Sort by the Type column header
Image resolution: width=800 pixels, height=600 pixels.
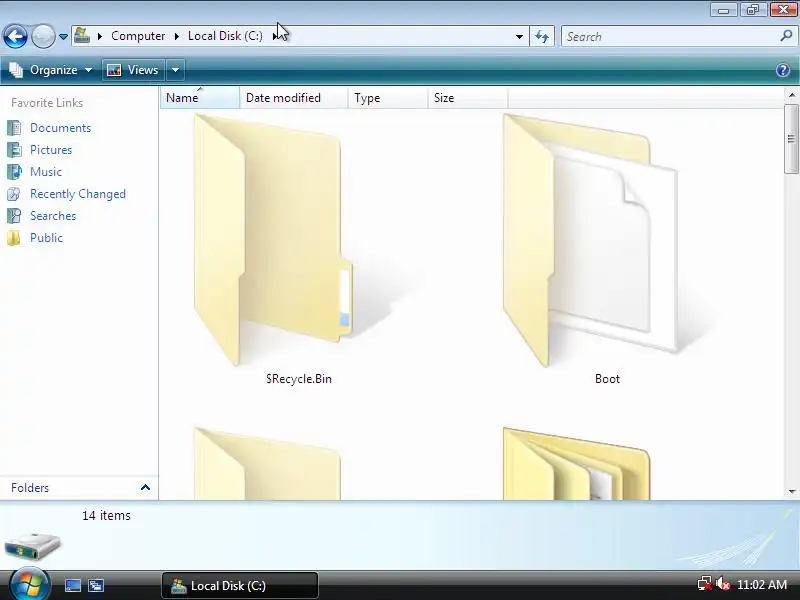(388, 97)
